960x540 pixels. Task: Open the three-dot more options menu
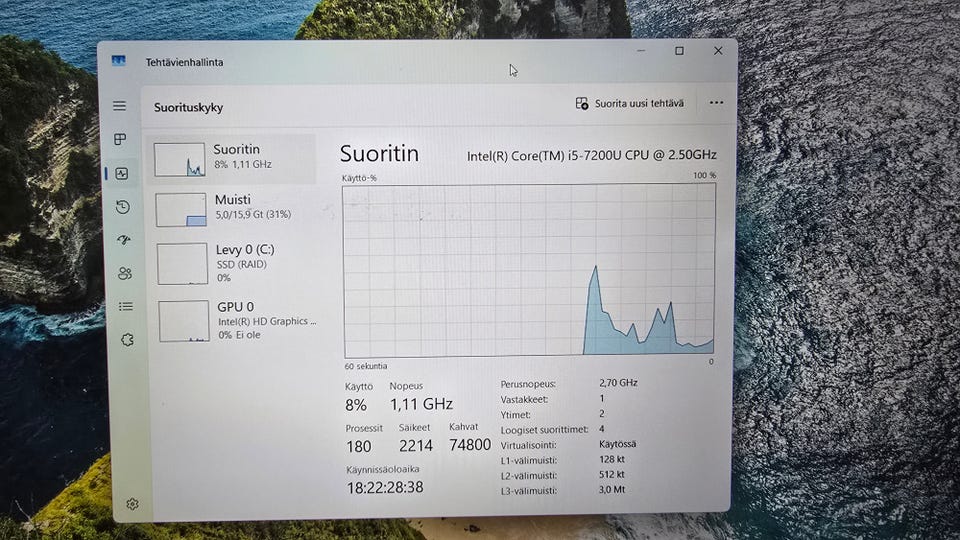click(716, 103)
